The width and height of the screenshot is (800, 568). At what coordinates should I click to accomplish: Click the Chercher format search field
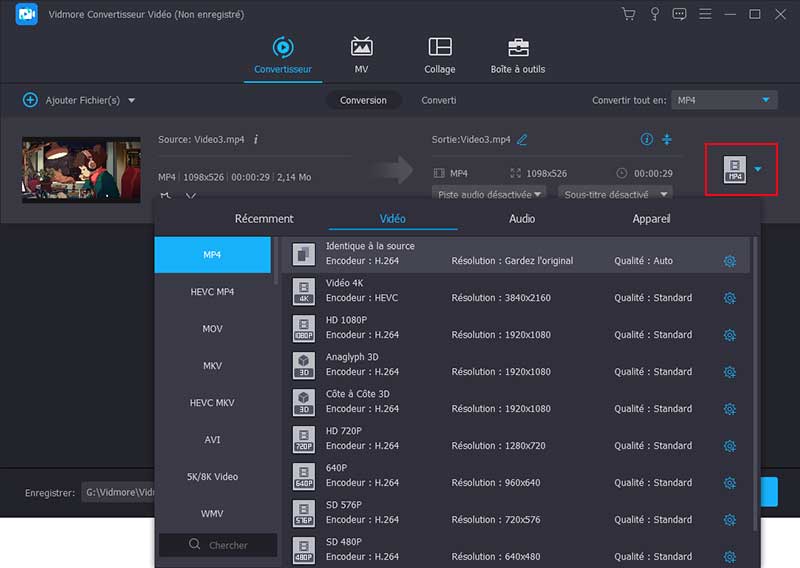click(218, 545)
